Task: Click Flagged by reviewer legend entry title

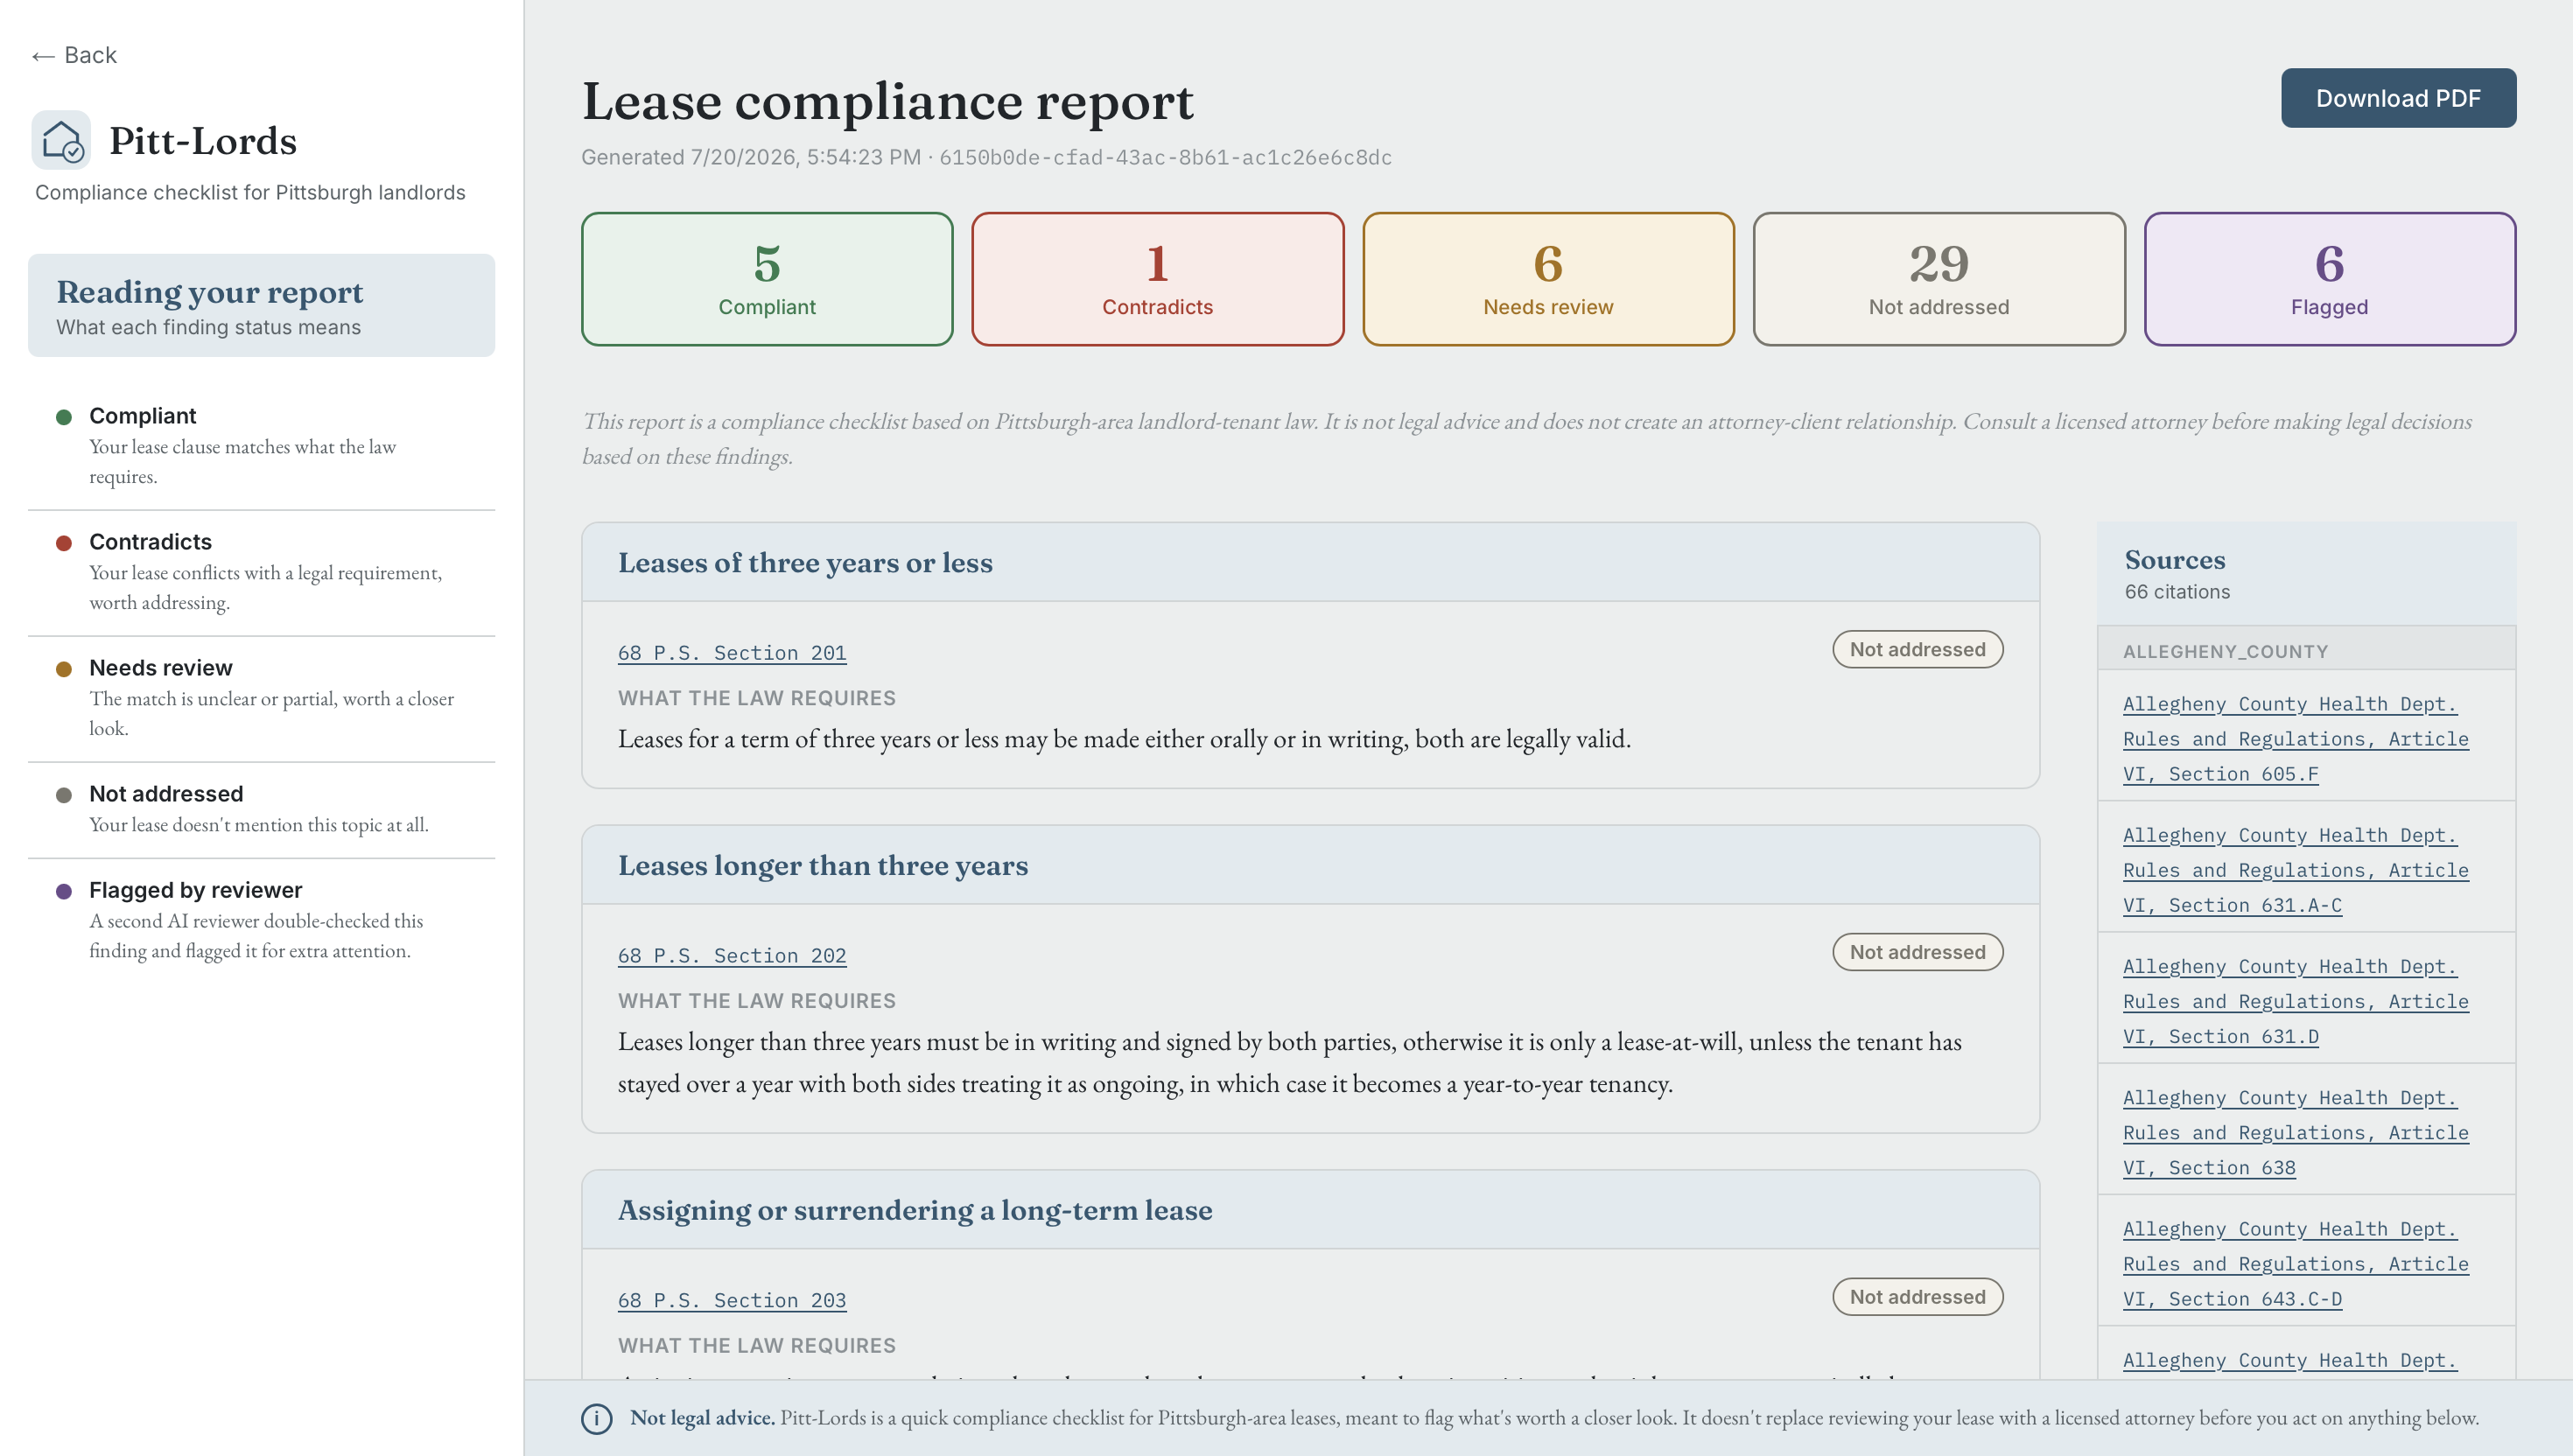Action: pos(195,890)
